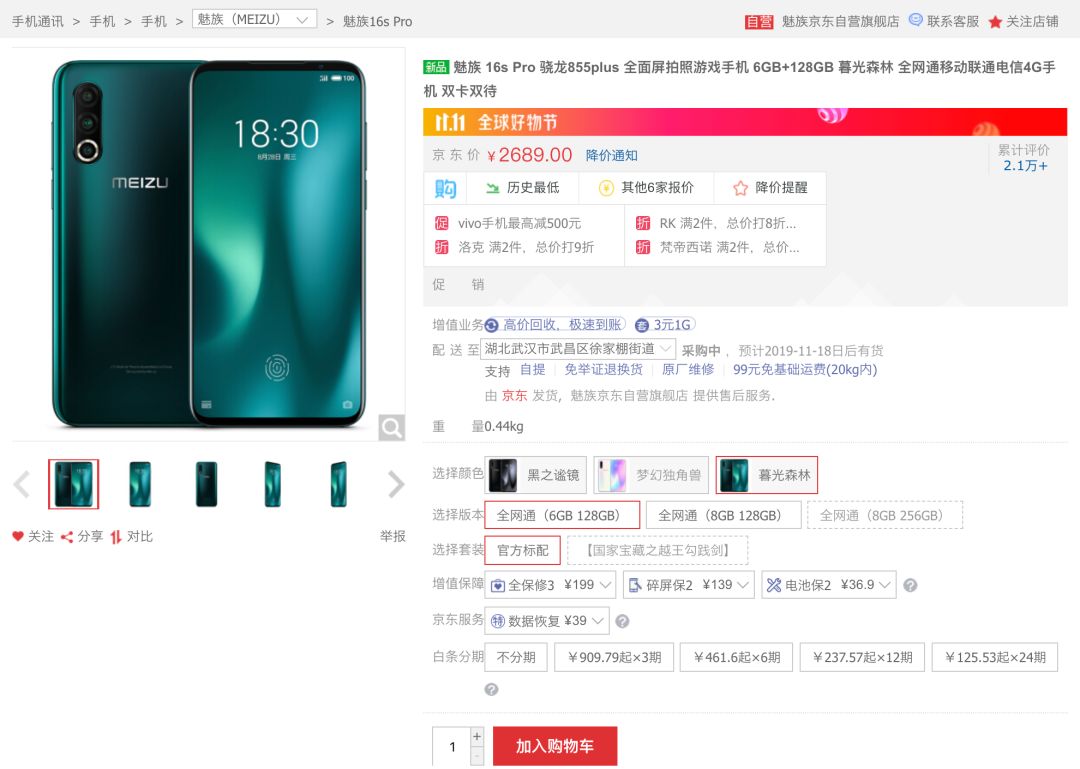Select ¥237.57起×12期 installment plan
This screenshot has width=1080, height=769.
(x=862, y=657)
